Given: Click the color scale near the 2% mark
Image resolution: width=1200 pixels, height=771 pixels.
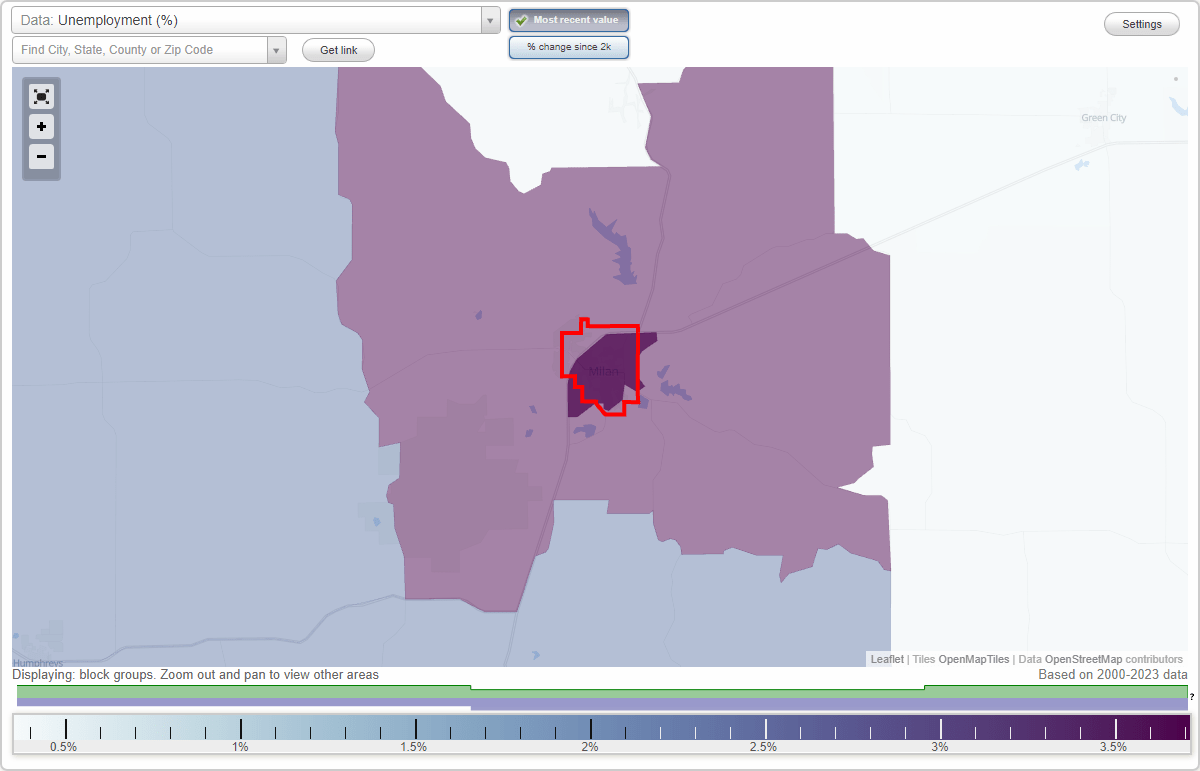Looking at the screenshot, I should (590, 727).
